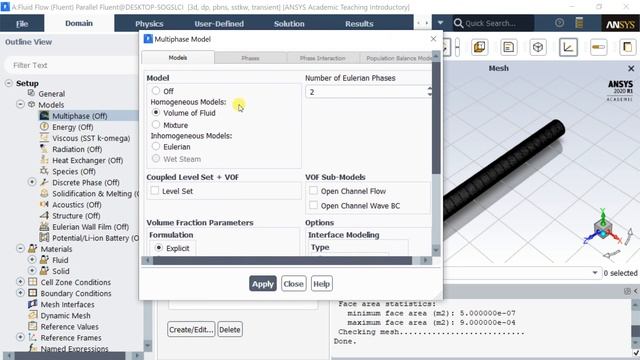Click the dialog scrollbar down arrow
Viewport: 640px width, 360px height.
[436, 250]
